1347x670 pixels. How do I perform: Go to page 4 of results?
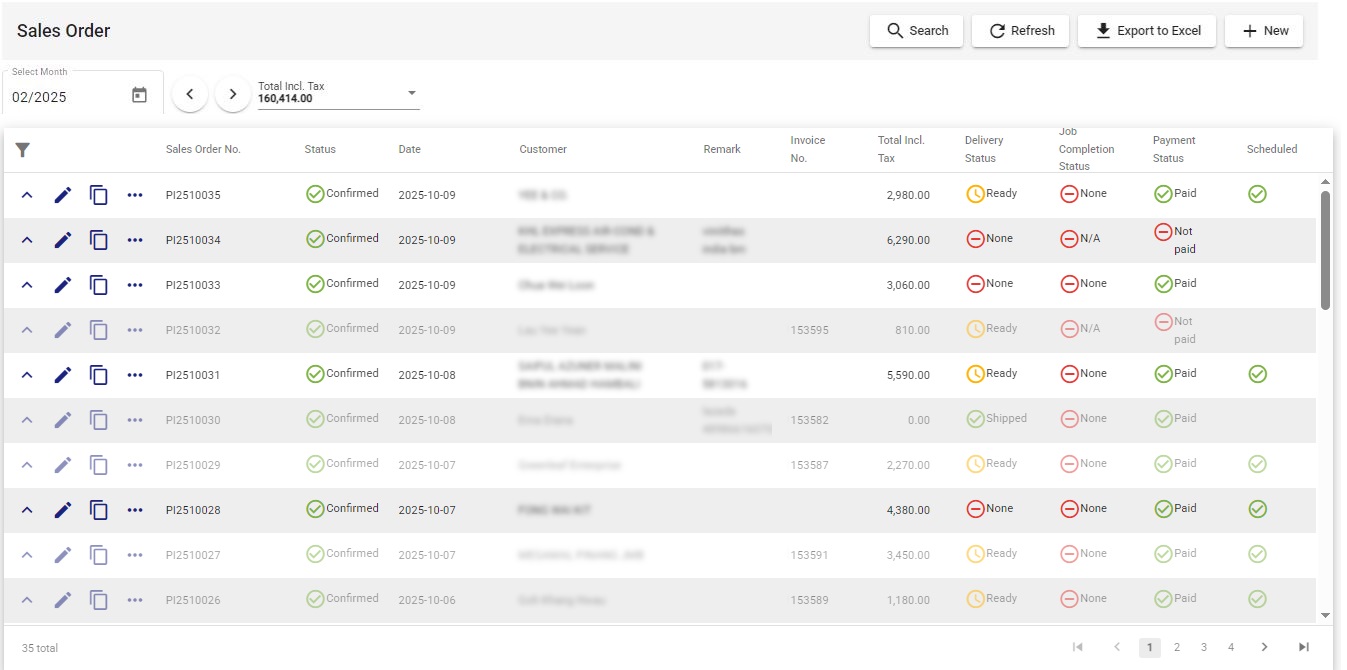tap(1231, 647)
